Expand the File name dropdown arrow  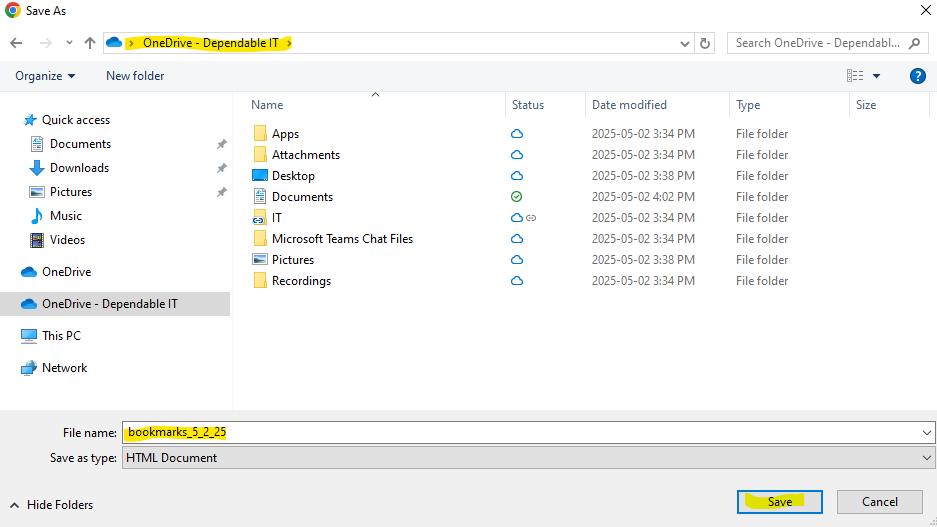pos(927,433)
